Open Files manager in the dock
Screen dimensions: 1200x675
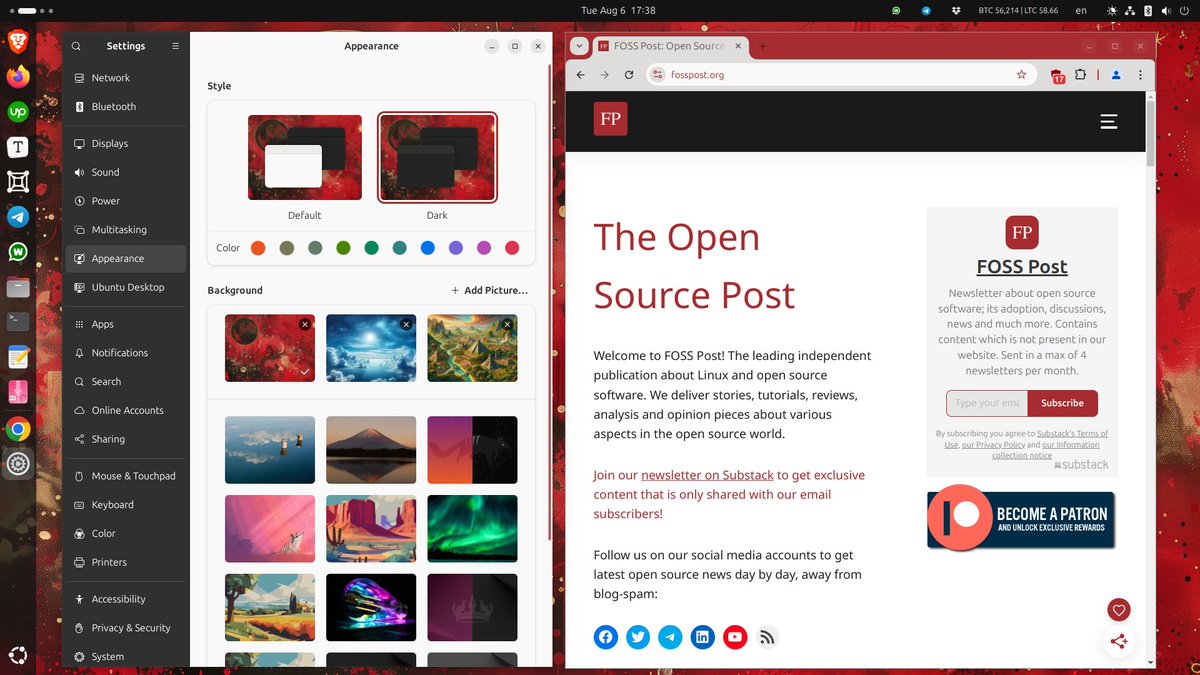pyautogui.click(x=17, y=288)
